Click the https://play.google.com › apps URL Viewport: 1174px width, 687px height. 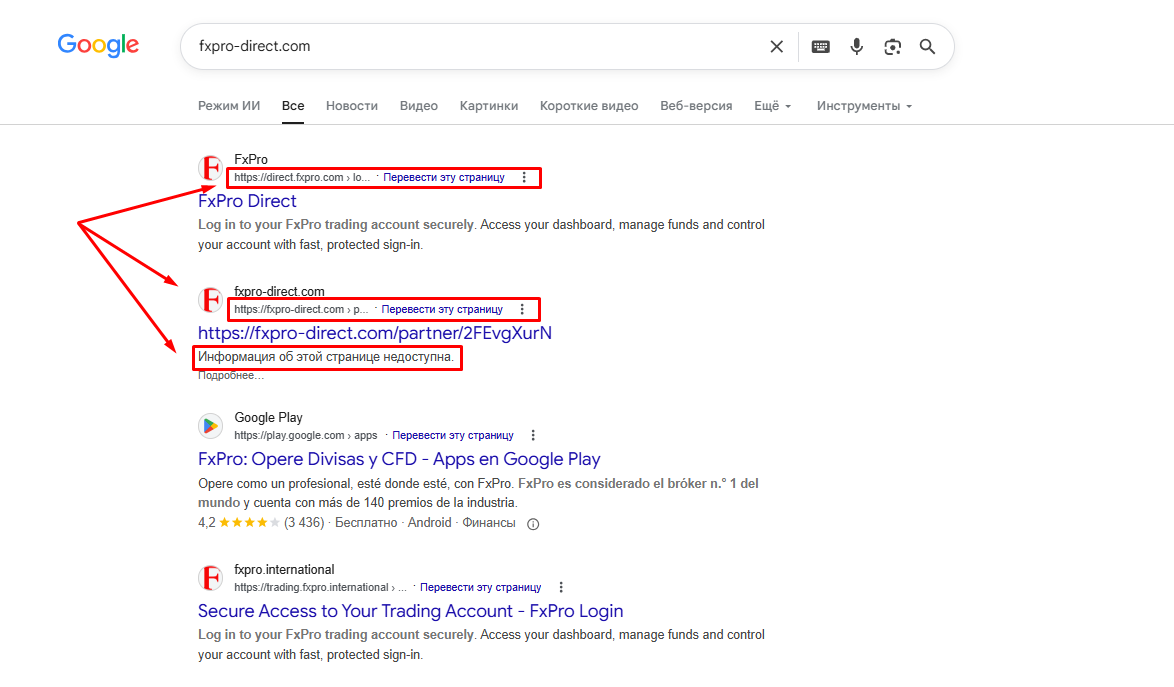(x=305, y=435)
